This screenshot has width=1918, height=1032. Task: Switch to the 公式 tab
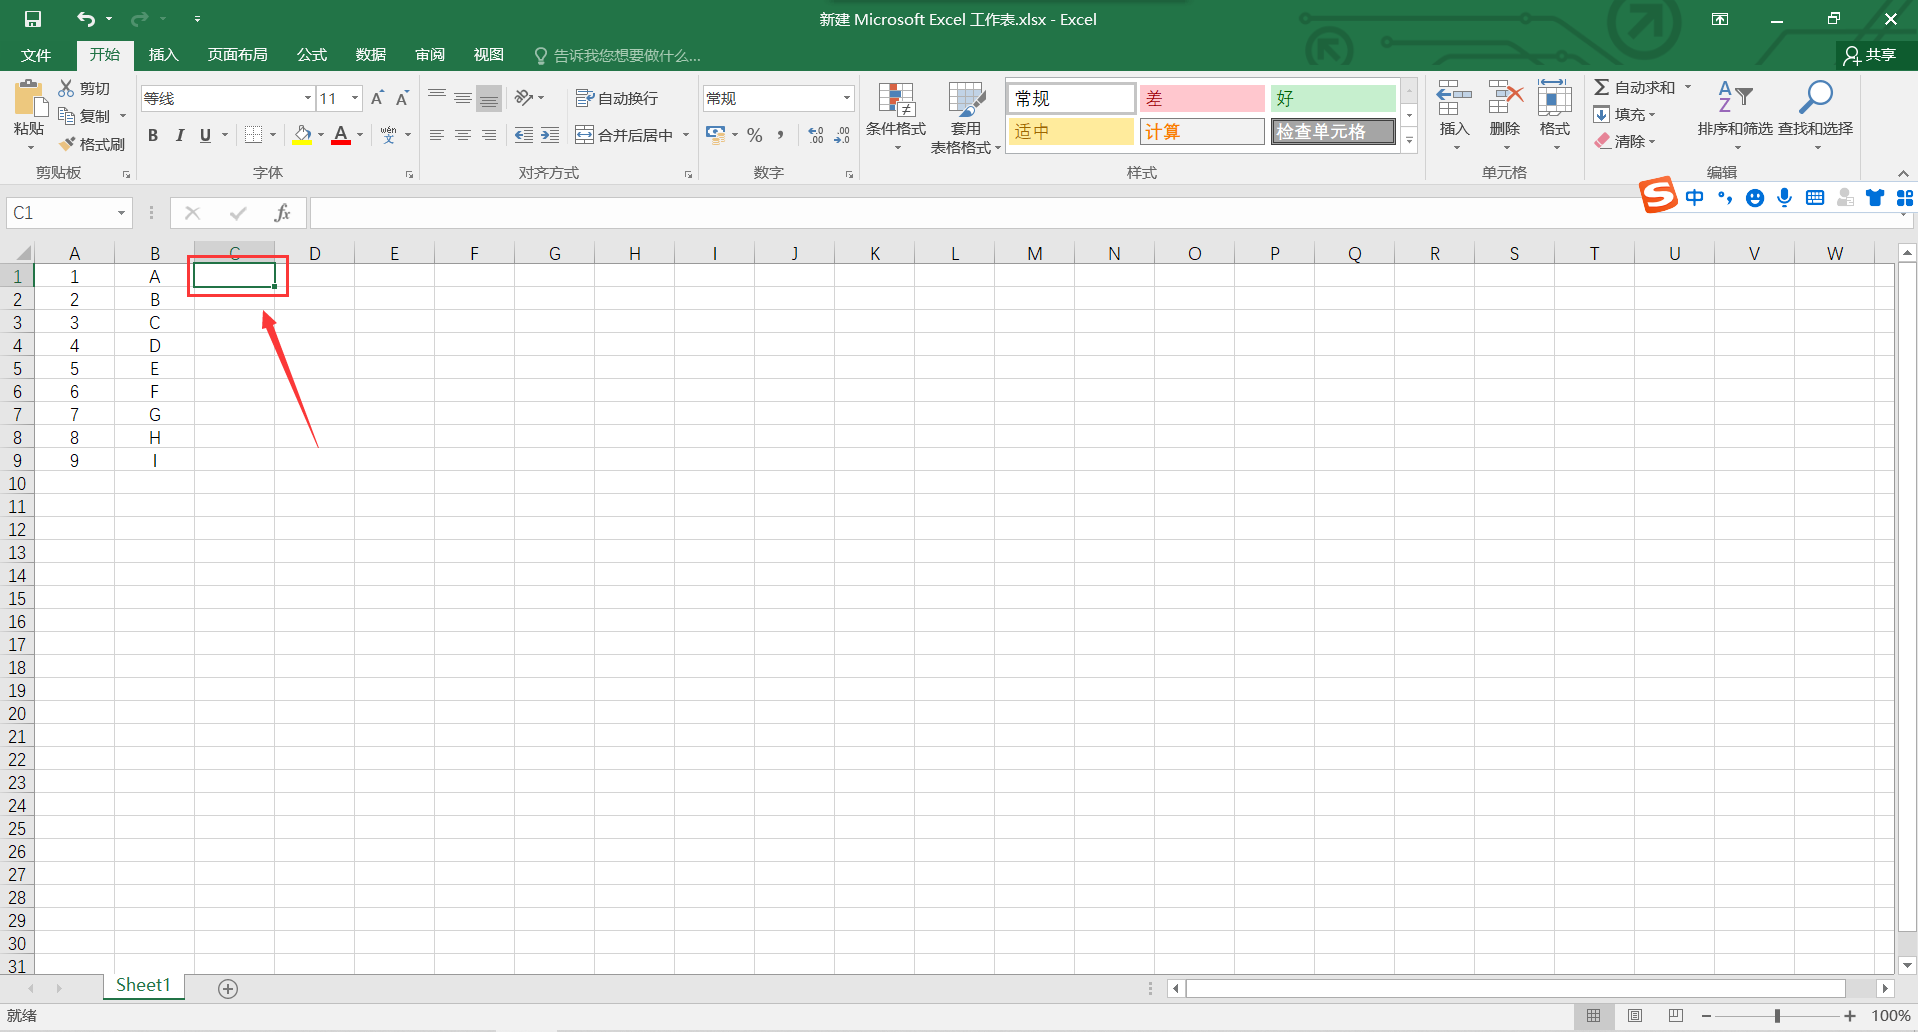pyautogui.click(x=312, y=55)
